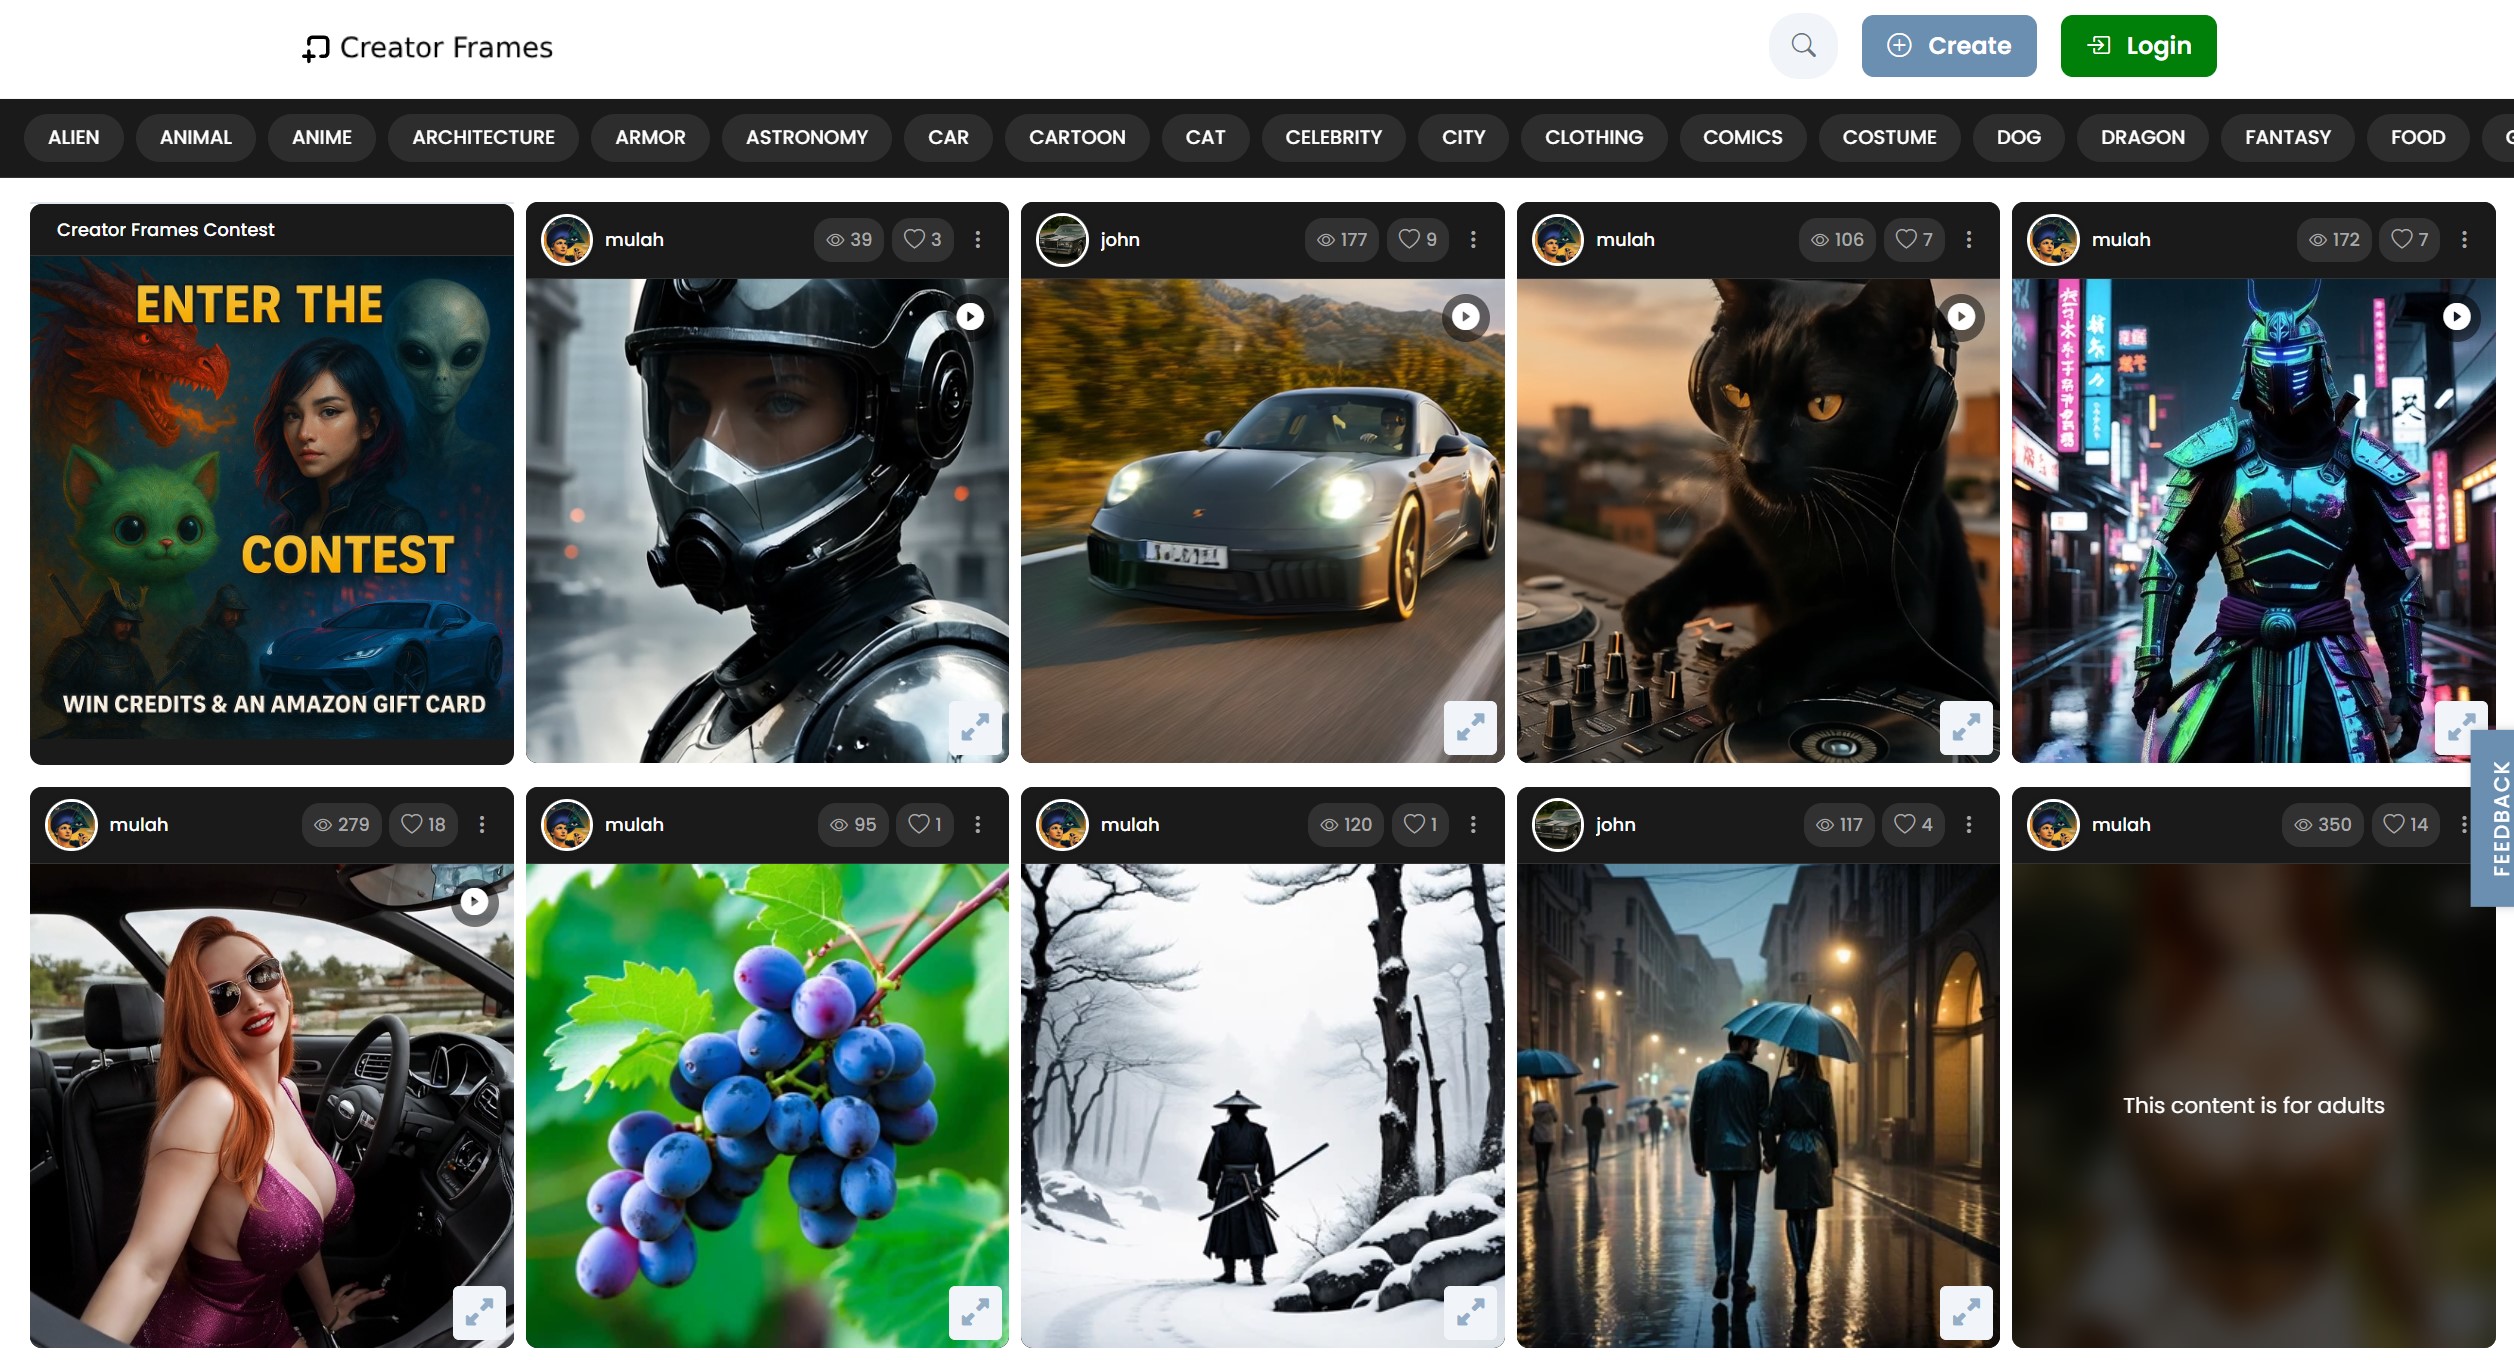Play the DJ cat video by mulah

[x=1961, y=316]
